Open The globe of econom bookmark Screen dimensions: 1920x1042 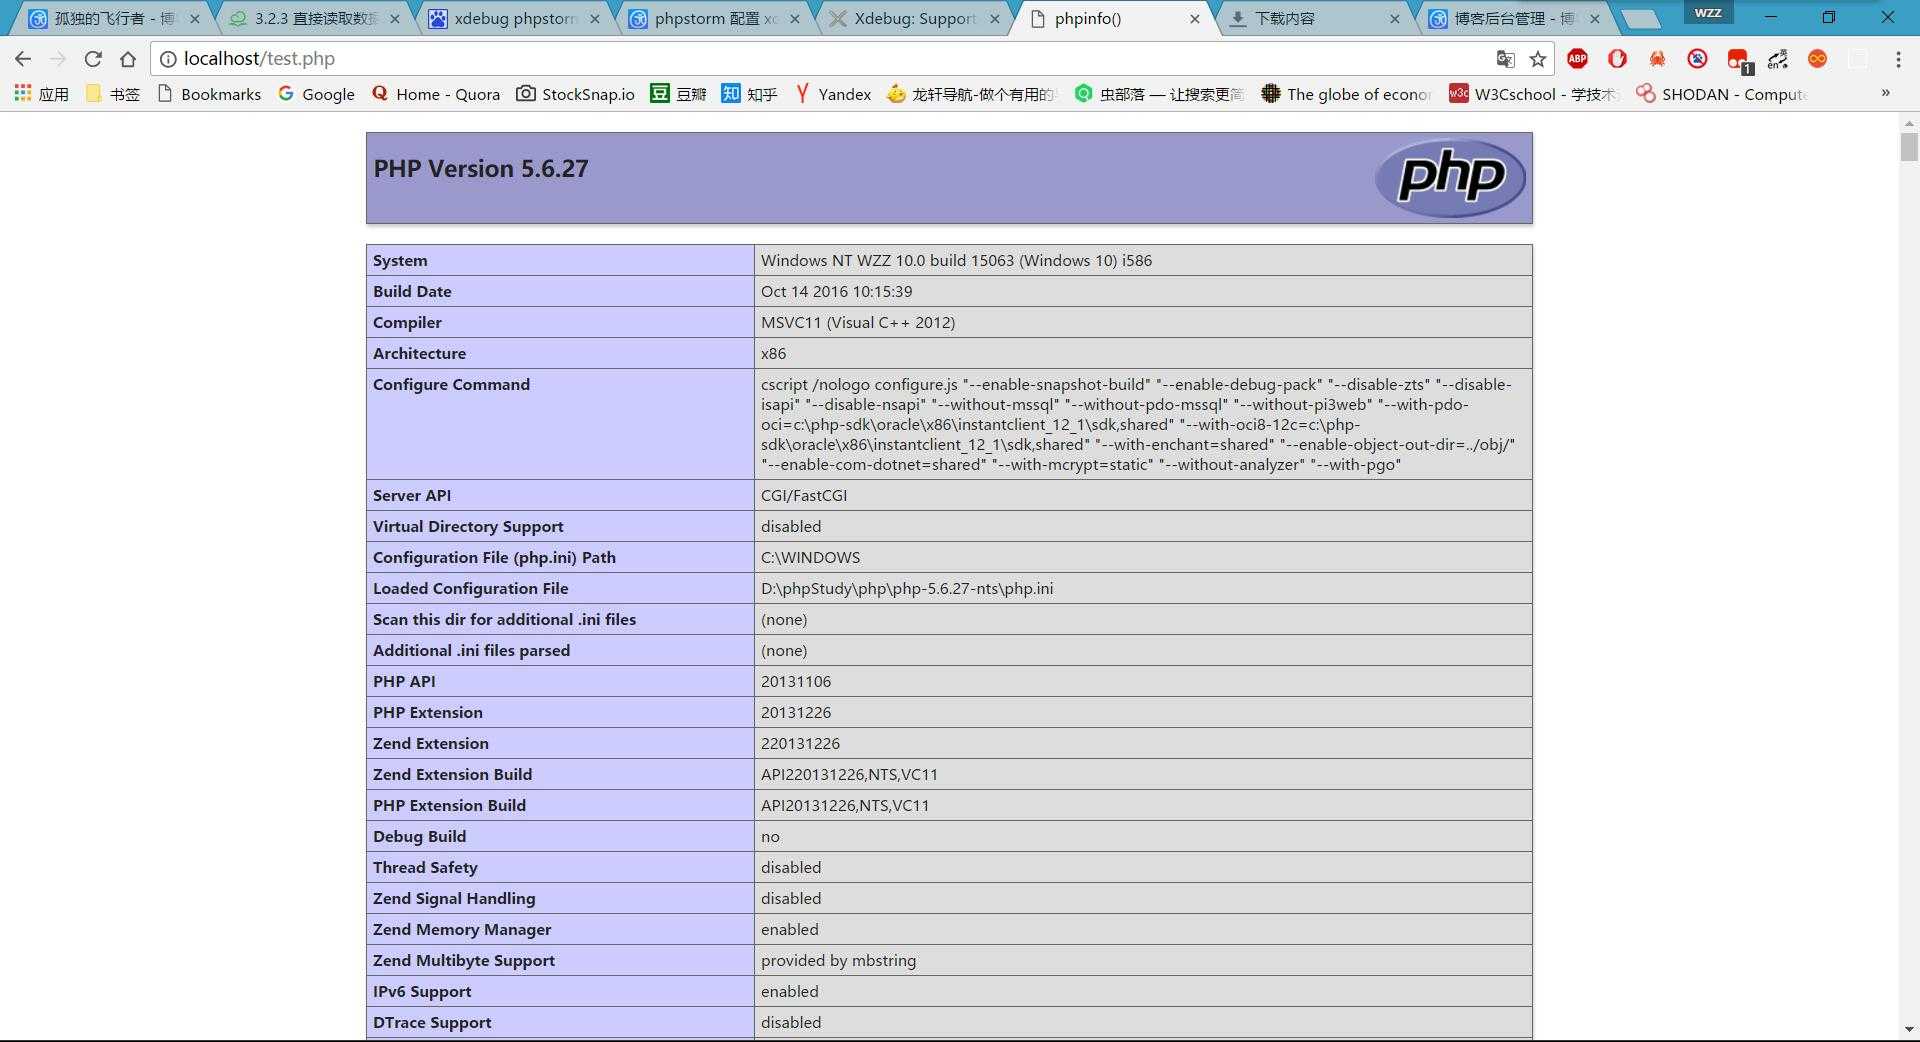pyautogui.click(x=1346, y=94)
